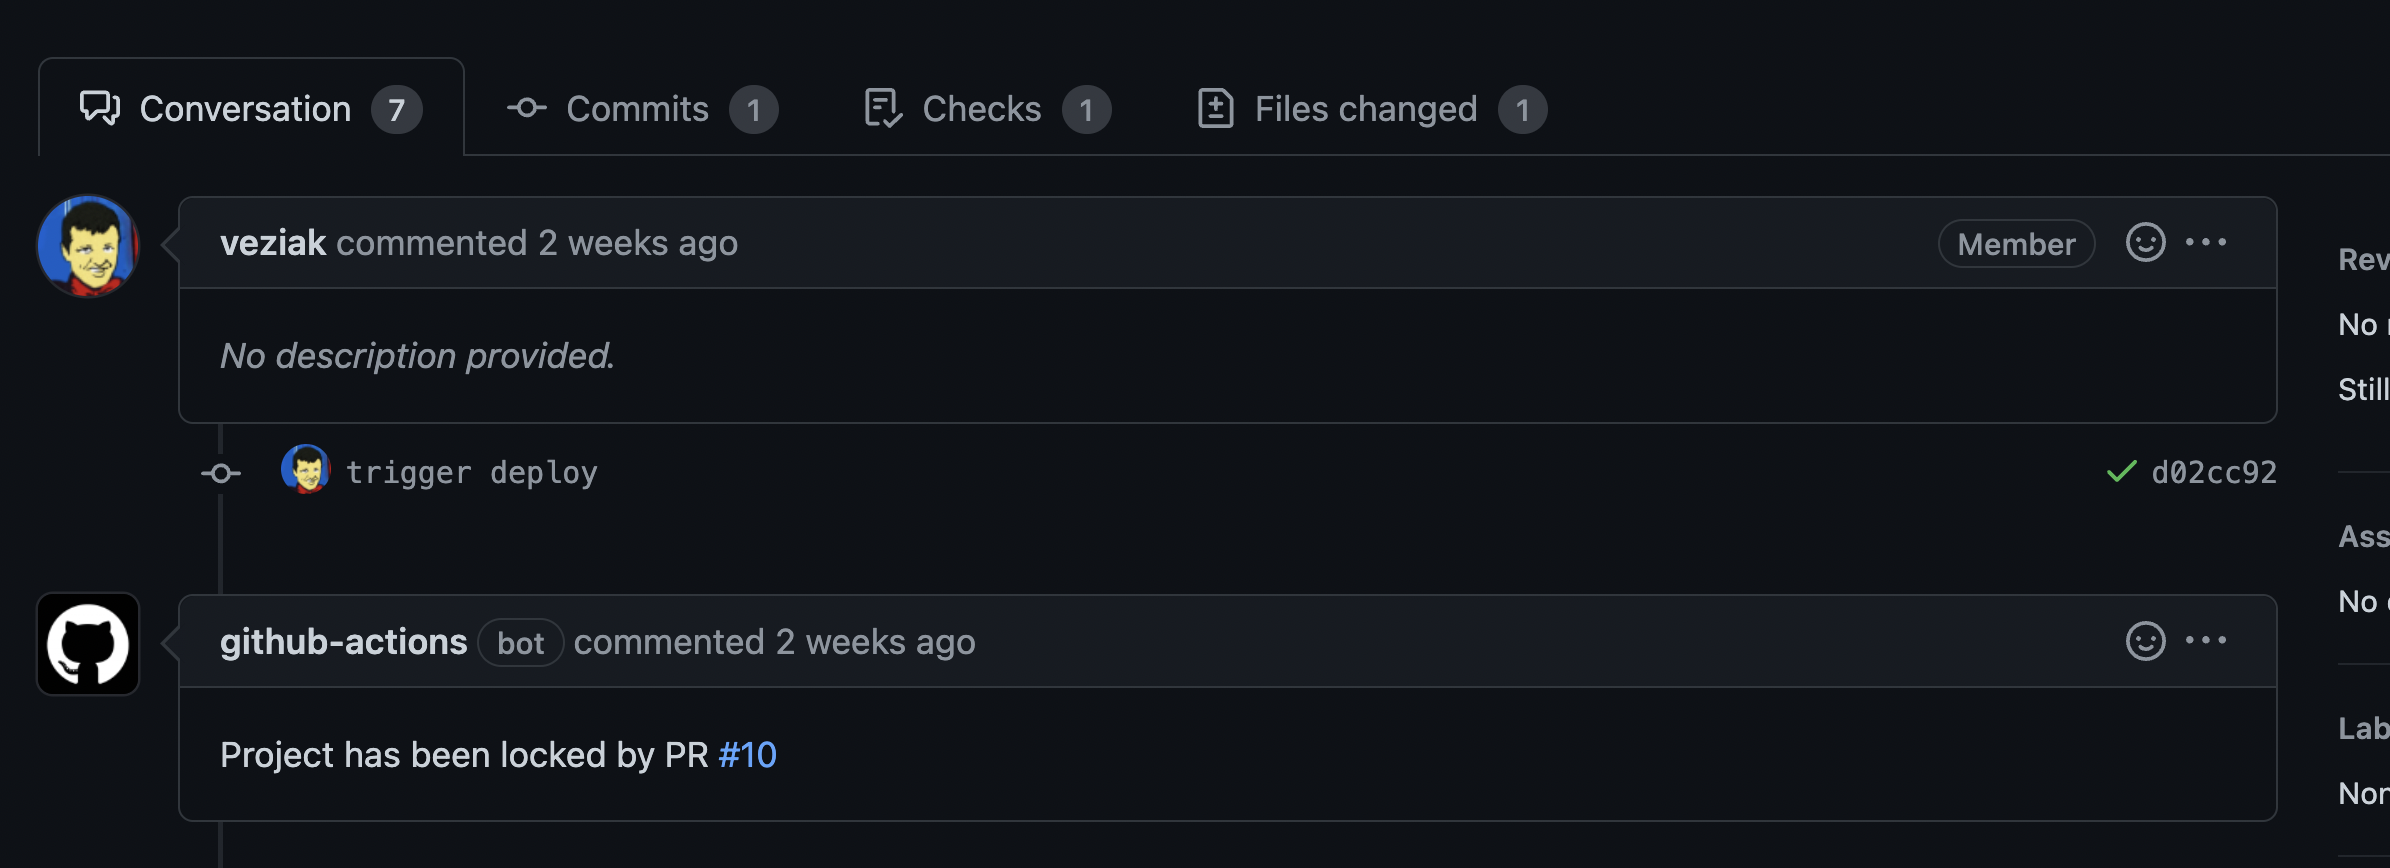Open the Checks tab
This screenshot has height=868, width=2390.
pos(981,109)
